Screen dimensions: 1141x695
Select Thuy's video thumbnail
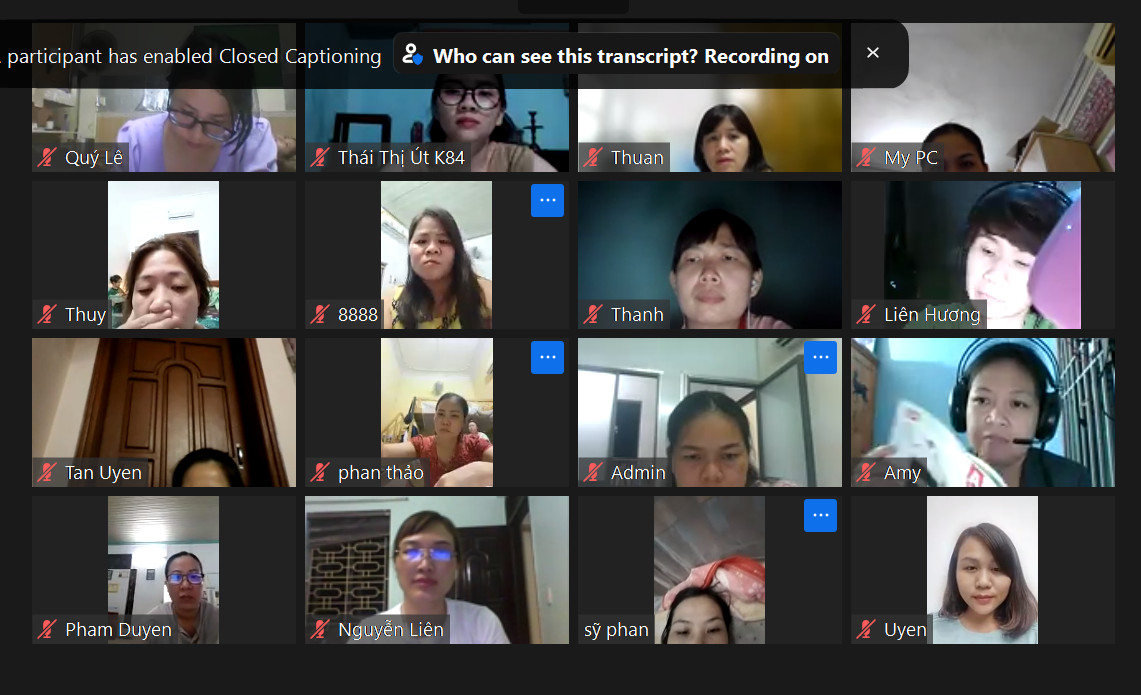click(163, 255)
